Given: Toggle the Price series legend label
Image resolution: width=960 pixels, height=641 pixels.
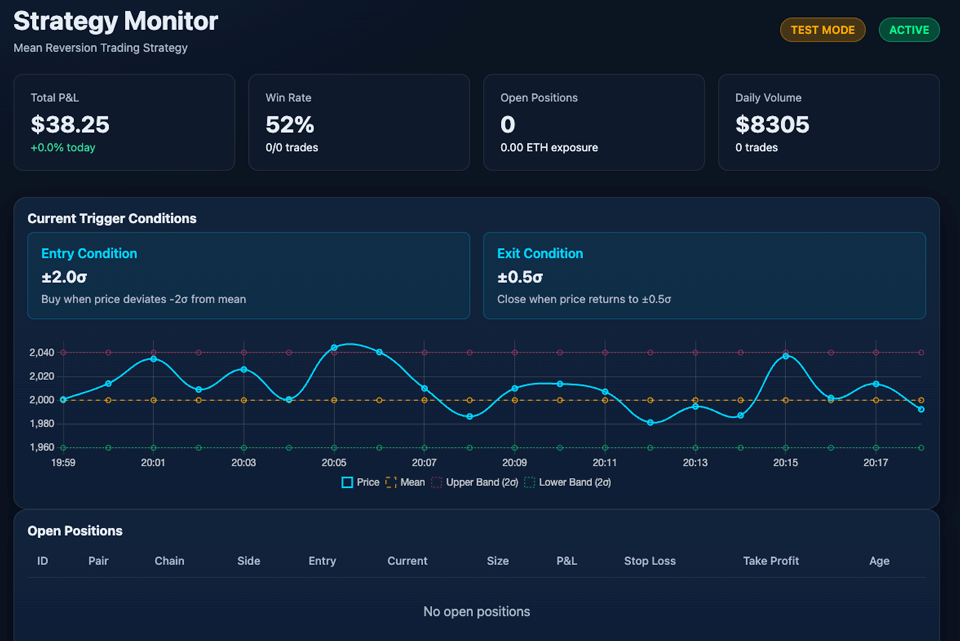Looking at the screenshot, I should coord(368,482).
